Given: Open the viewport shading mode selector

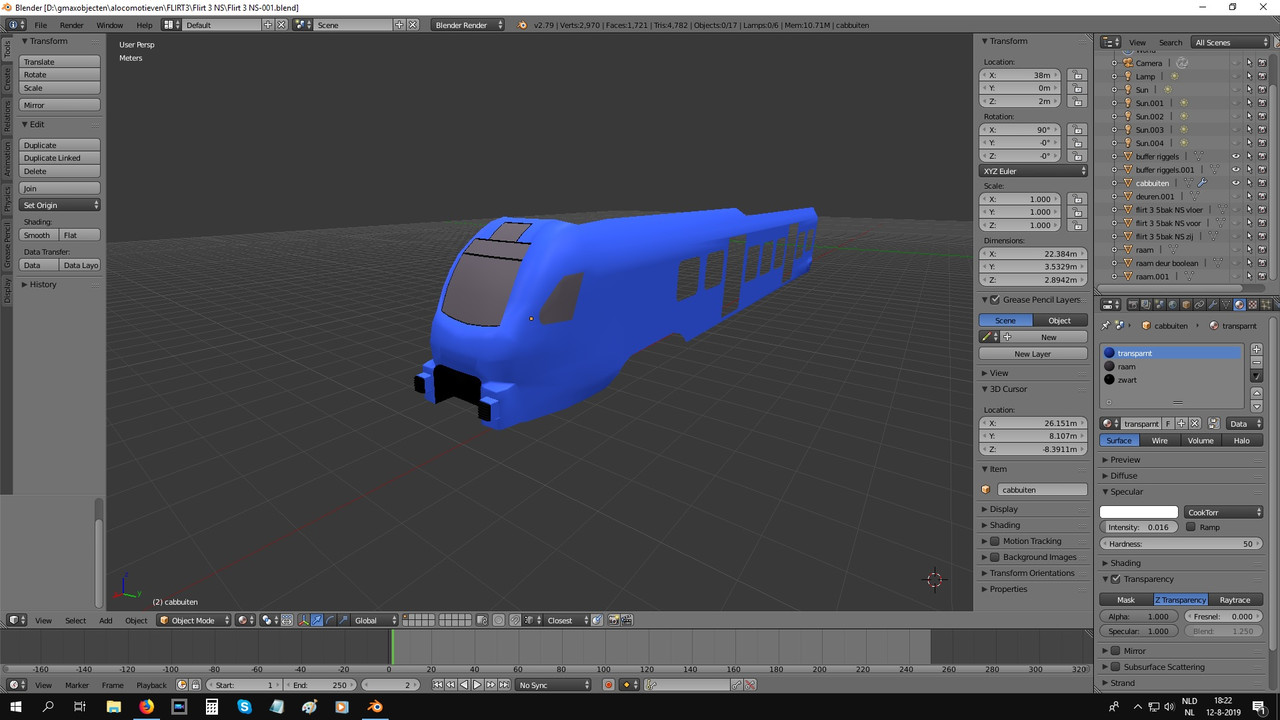Looking at the screenshot, I should click(x=245, y=620).
